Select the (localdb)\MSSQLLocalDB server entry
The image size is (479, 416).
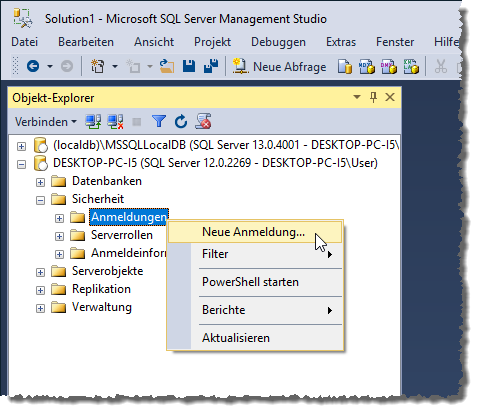coord(226,145)
